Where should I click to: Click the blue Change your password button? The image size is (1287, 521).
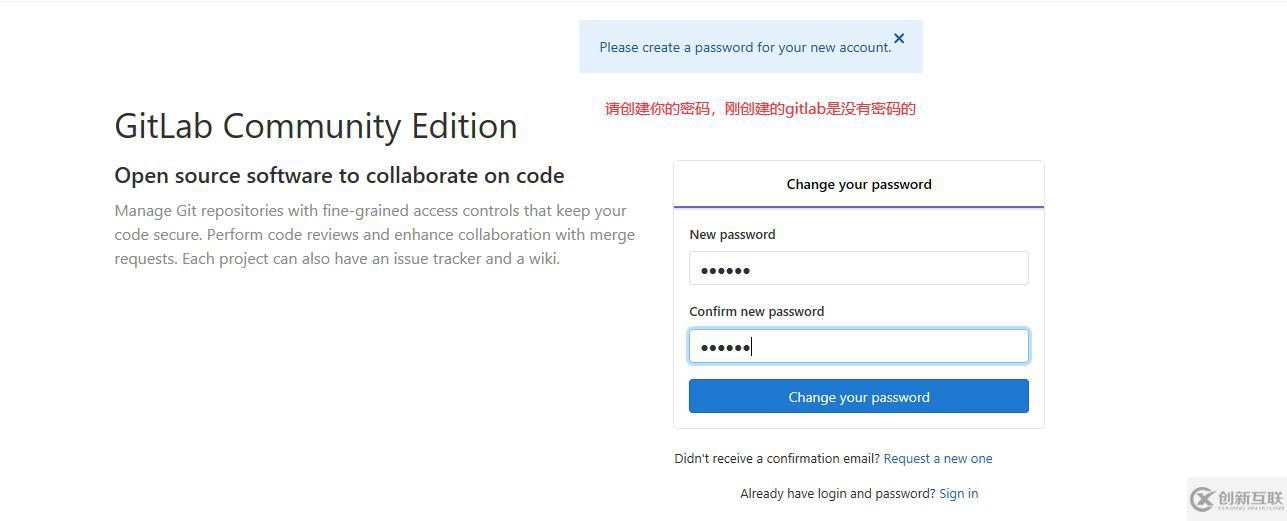(858, 396)
